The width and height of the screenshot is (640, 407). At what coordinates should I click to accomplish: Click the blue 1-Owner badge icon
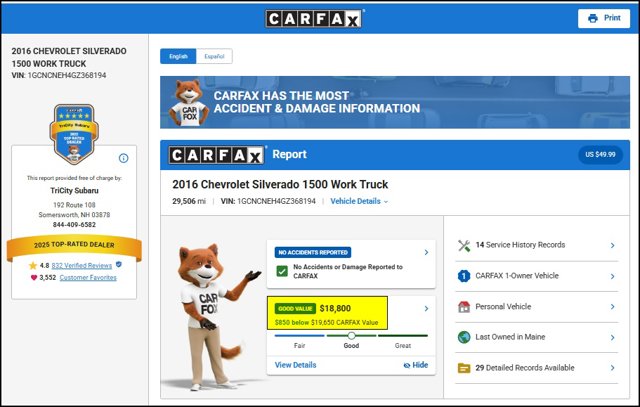click(x=464, y=276)
